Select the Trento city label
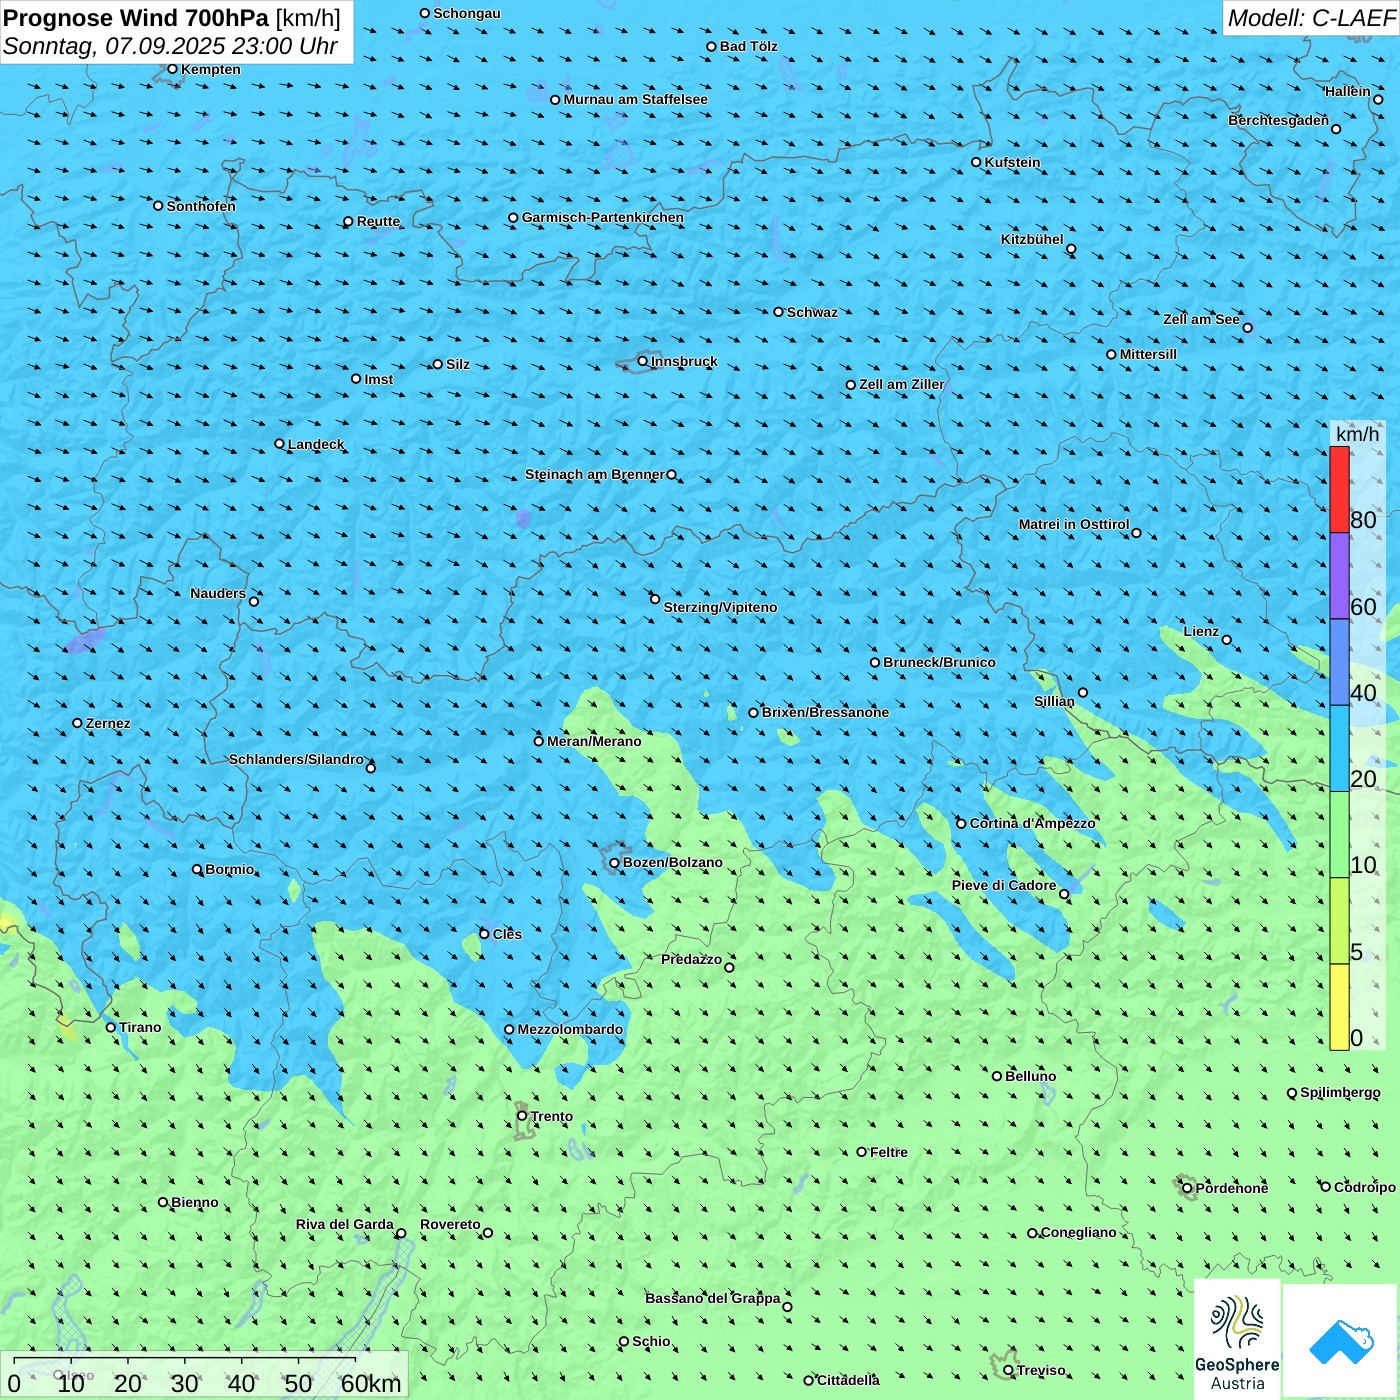This screenshot has width=1400, height=1400. (552, 1116)
